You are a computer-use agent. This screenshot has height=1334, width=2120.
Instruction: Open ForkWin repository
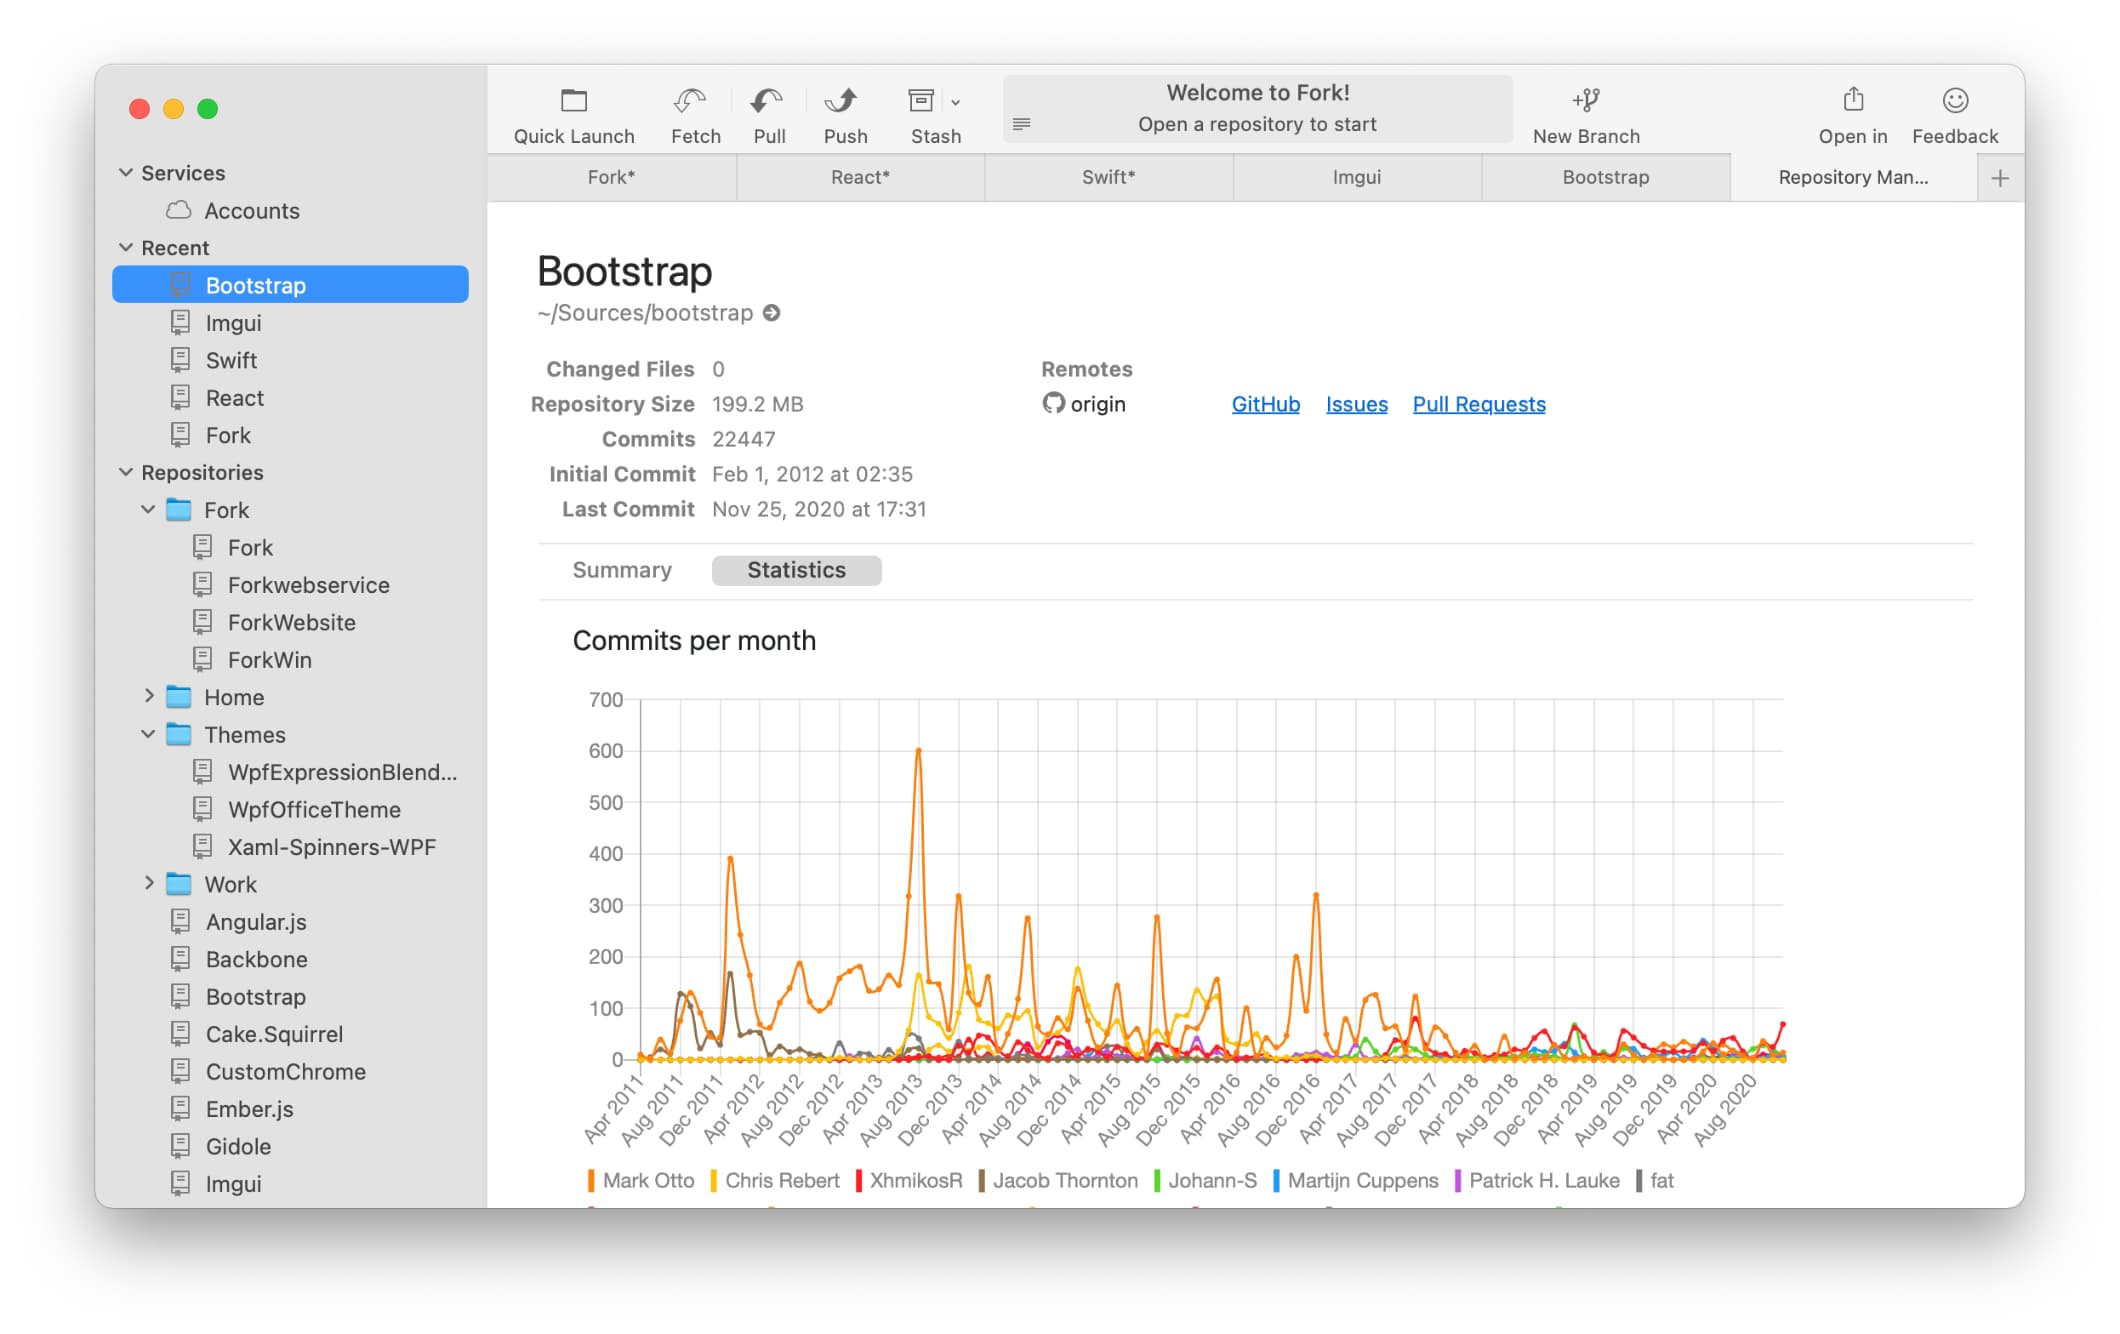(x=290, y=660)
